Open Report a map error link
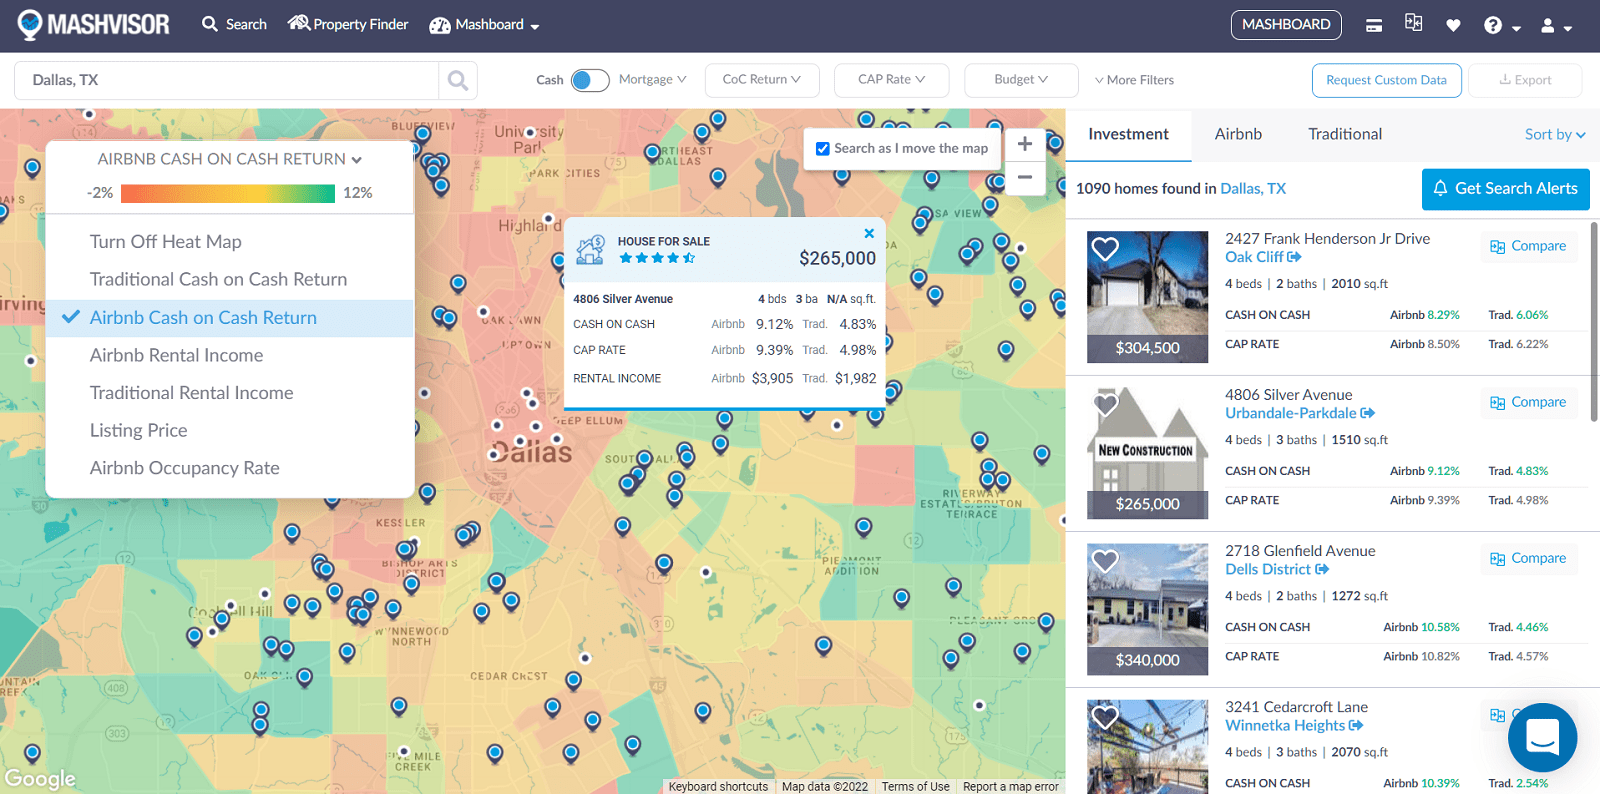This screenshot has width=1600, height=794. click(x=1010, y=787)
